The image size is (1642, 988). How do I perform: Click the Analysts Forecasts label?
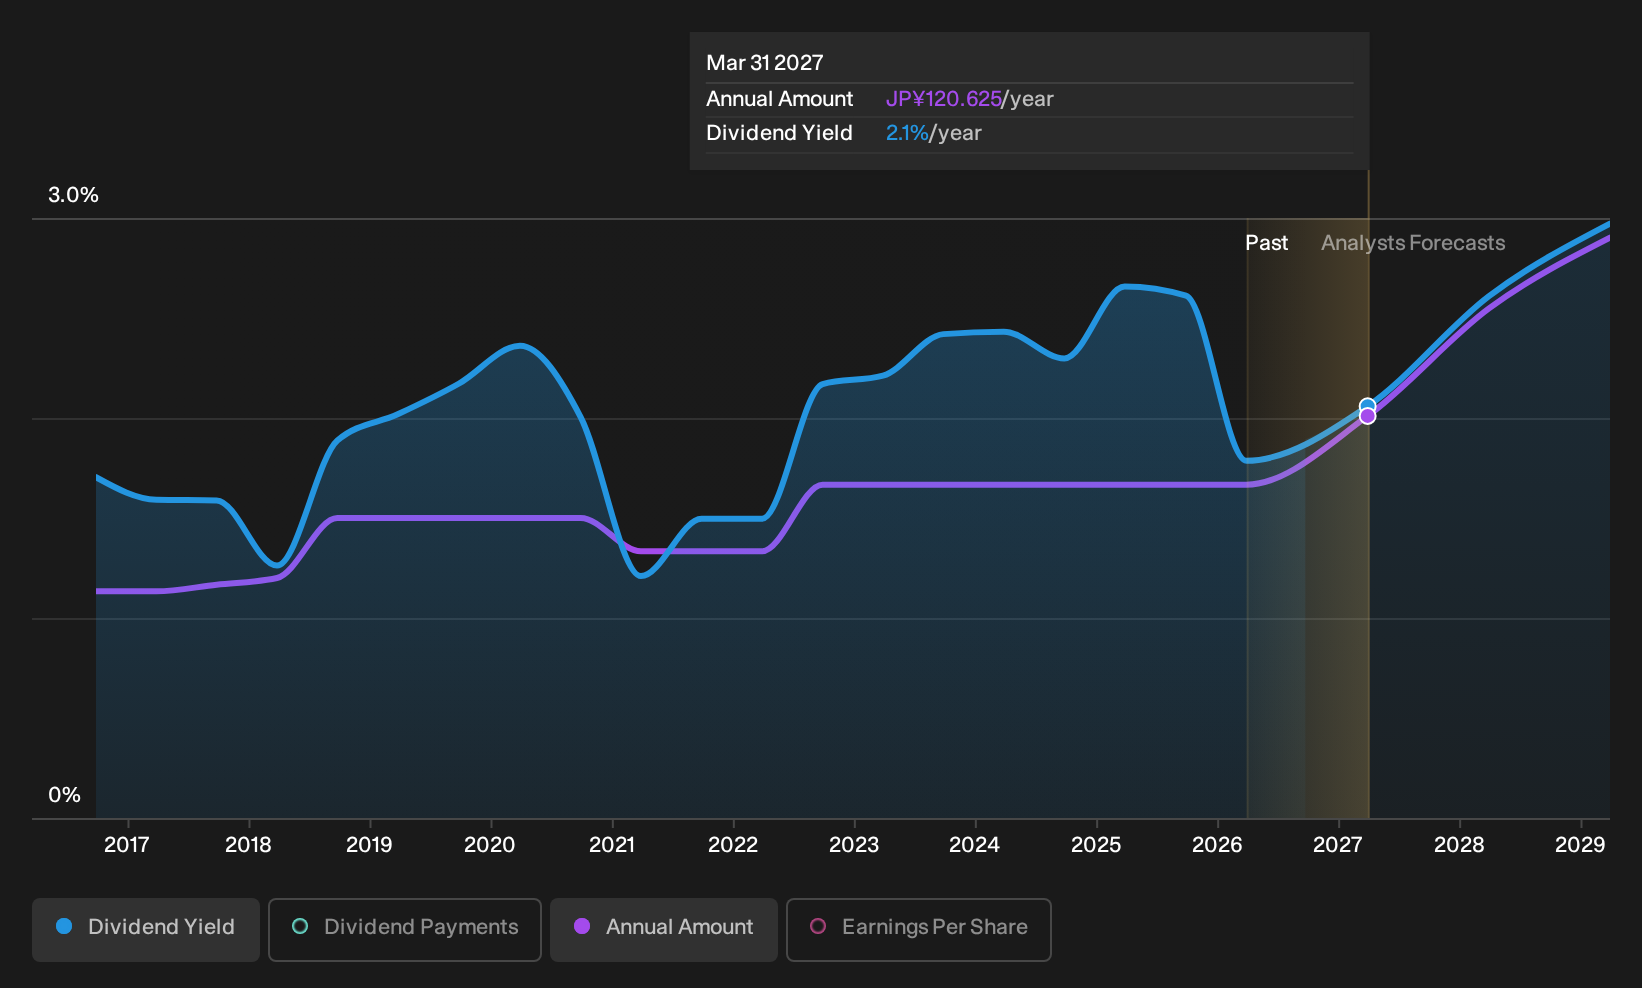coord(1413,243)
